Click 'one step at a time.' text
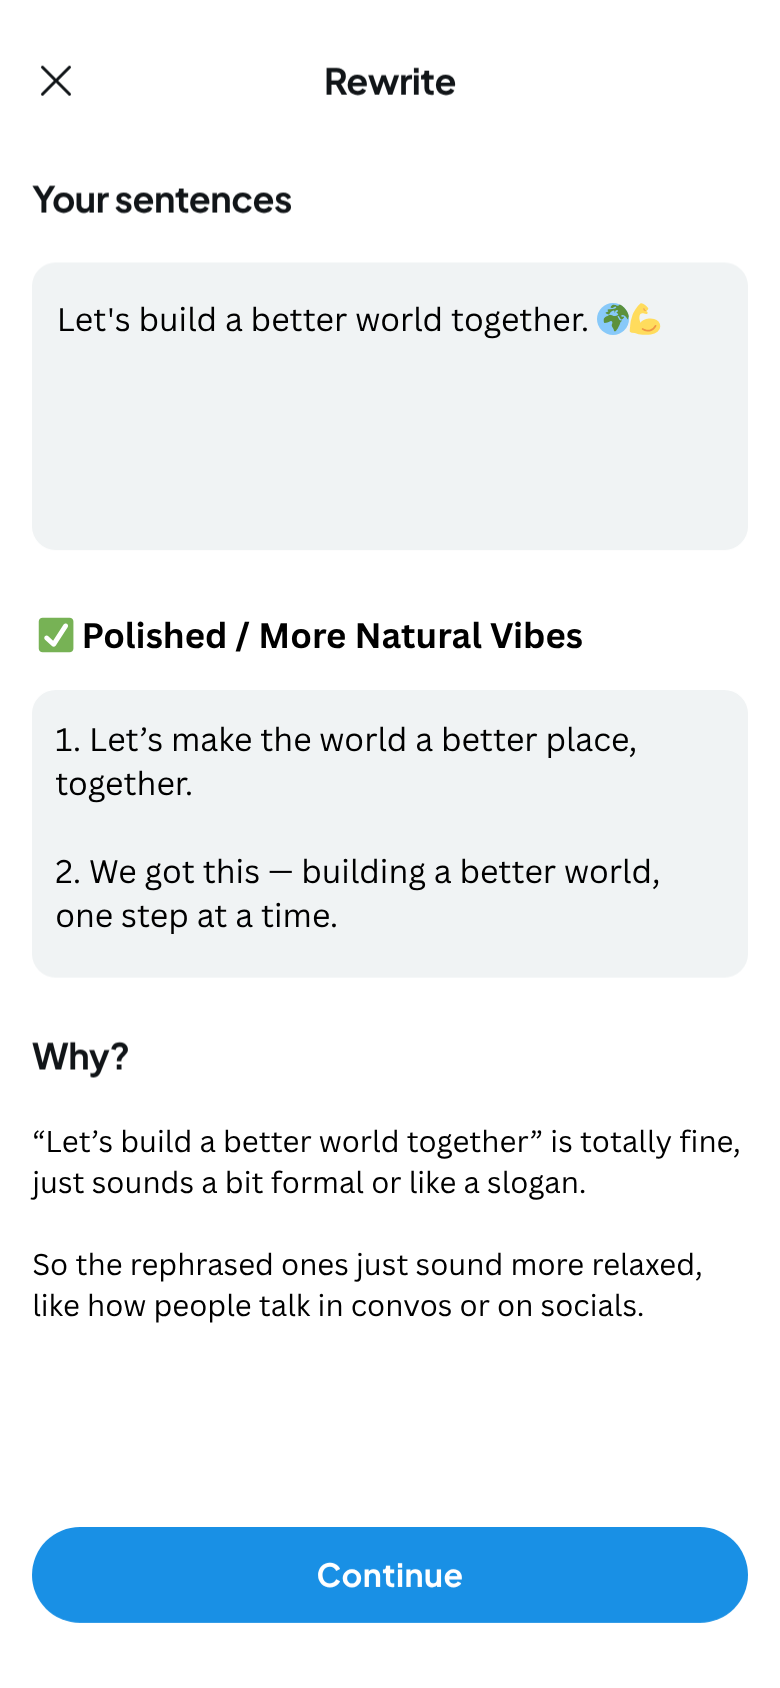This screenshot has width=780, height=1688. [x=197, y=916]
